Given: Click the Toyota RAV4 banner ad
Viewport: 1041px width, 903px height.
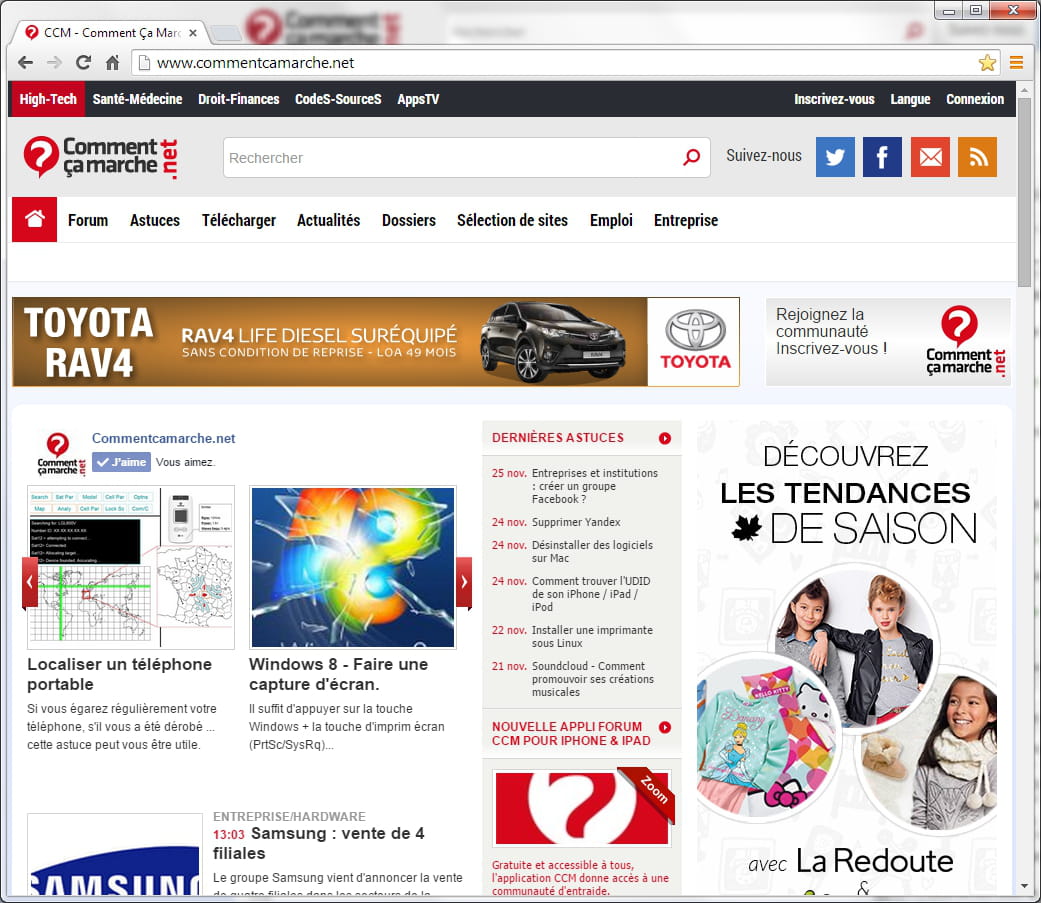Looking at the screenshot, I should 376,342.
